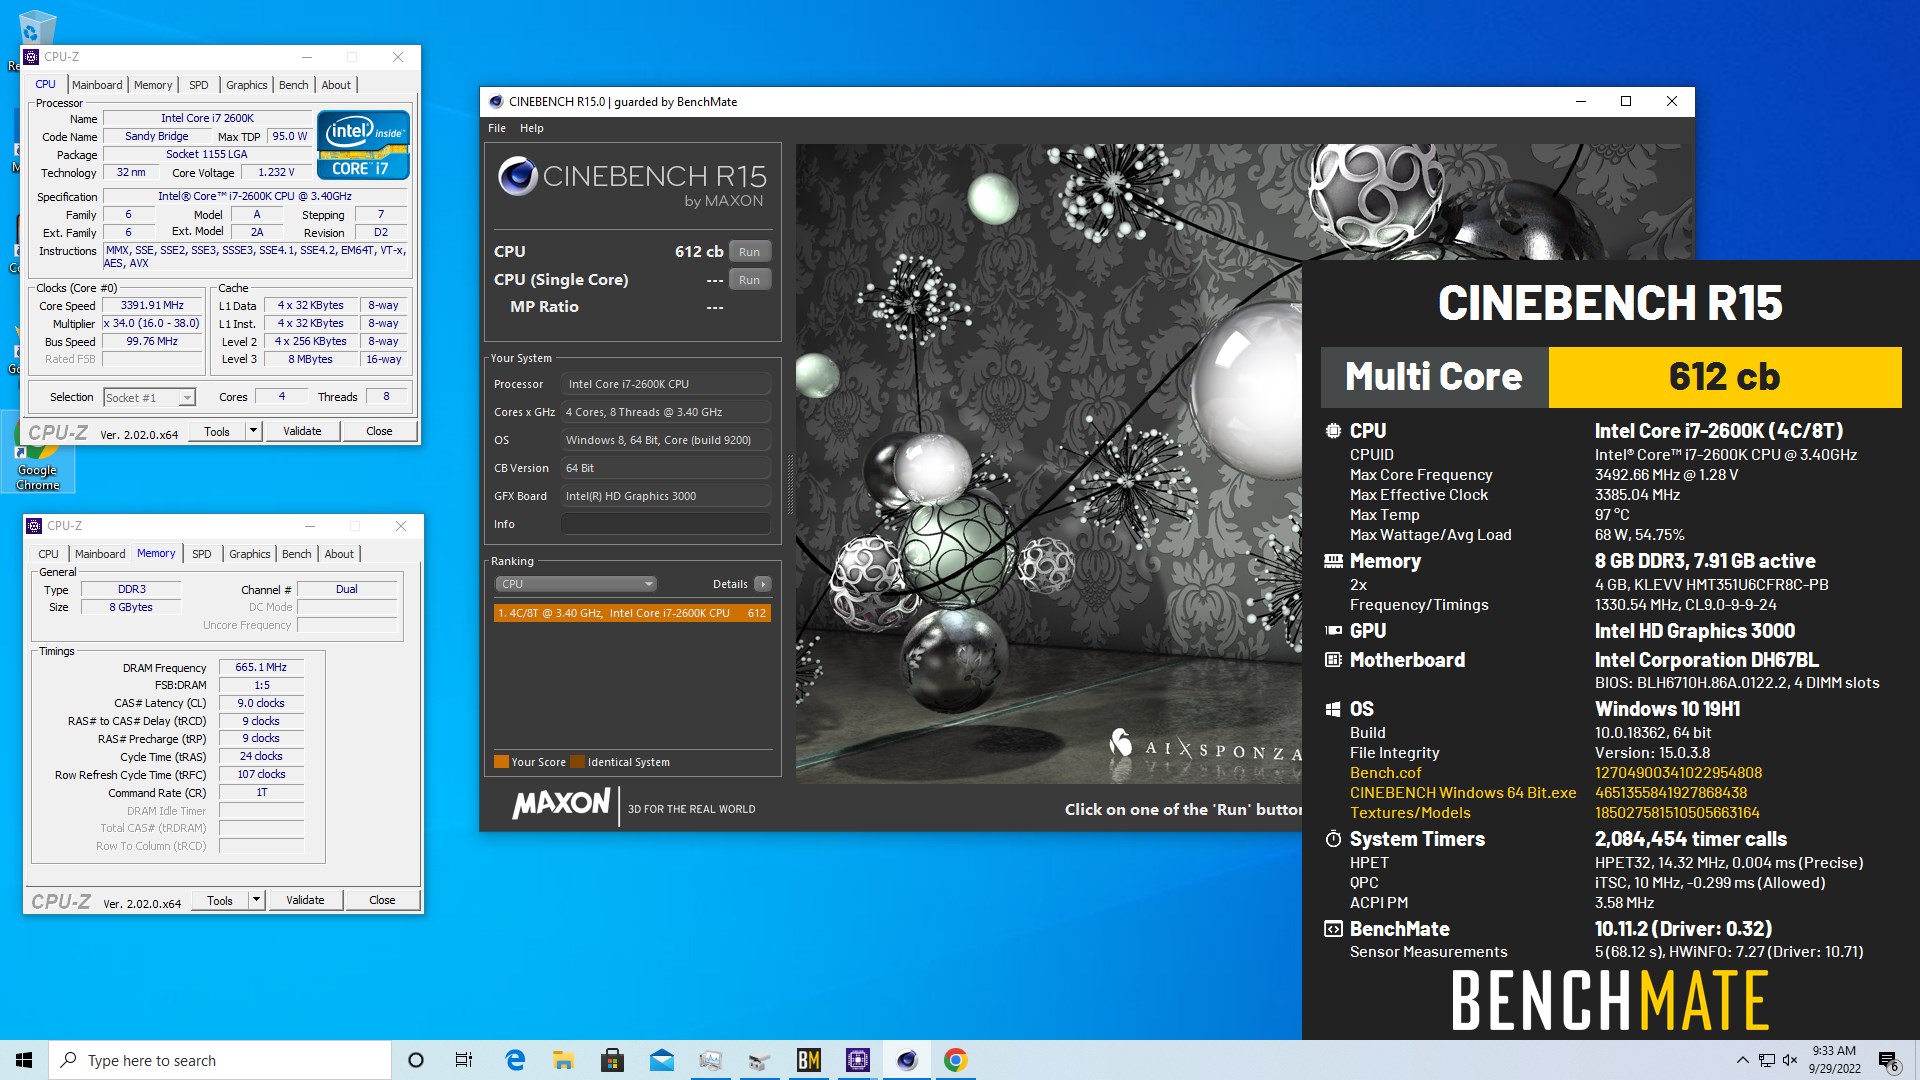The width and height of the screenshot is (1920, 1080).
Task: Select ranking entry Intel Core i7-2600K 612
Action: [x=632, y=613]
